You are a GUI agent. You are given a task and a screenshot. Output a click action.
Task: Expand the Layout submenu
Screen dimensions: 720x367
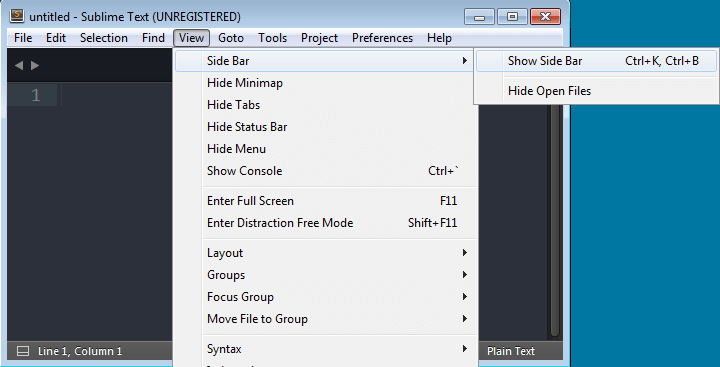[326, 253]
